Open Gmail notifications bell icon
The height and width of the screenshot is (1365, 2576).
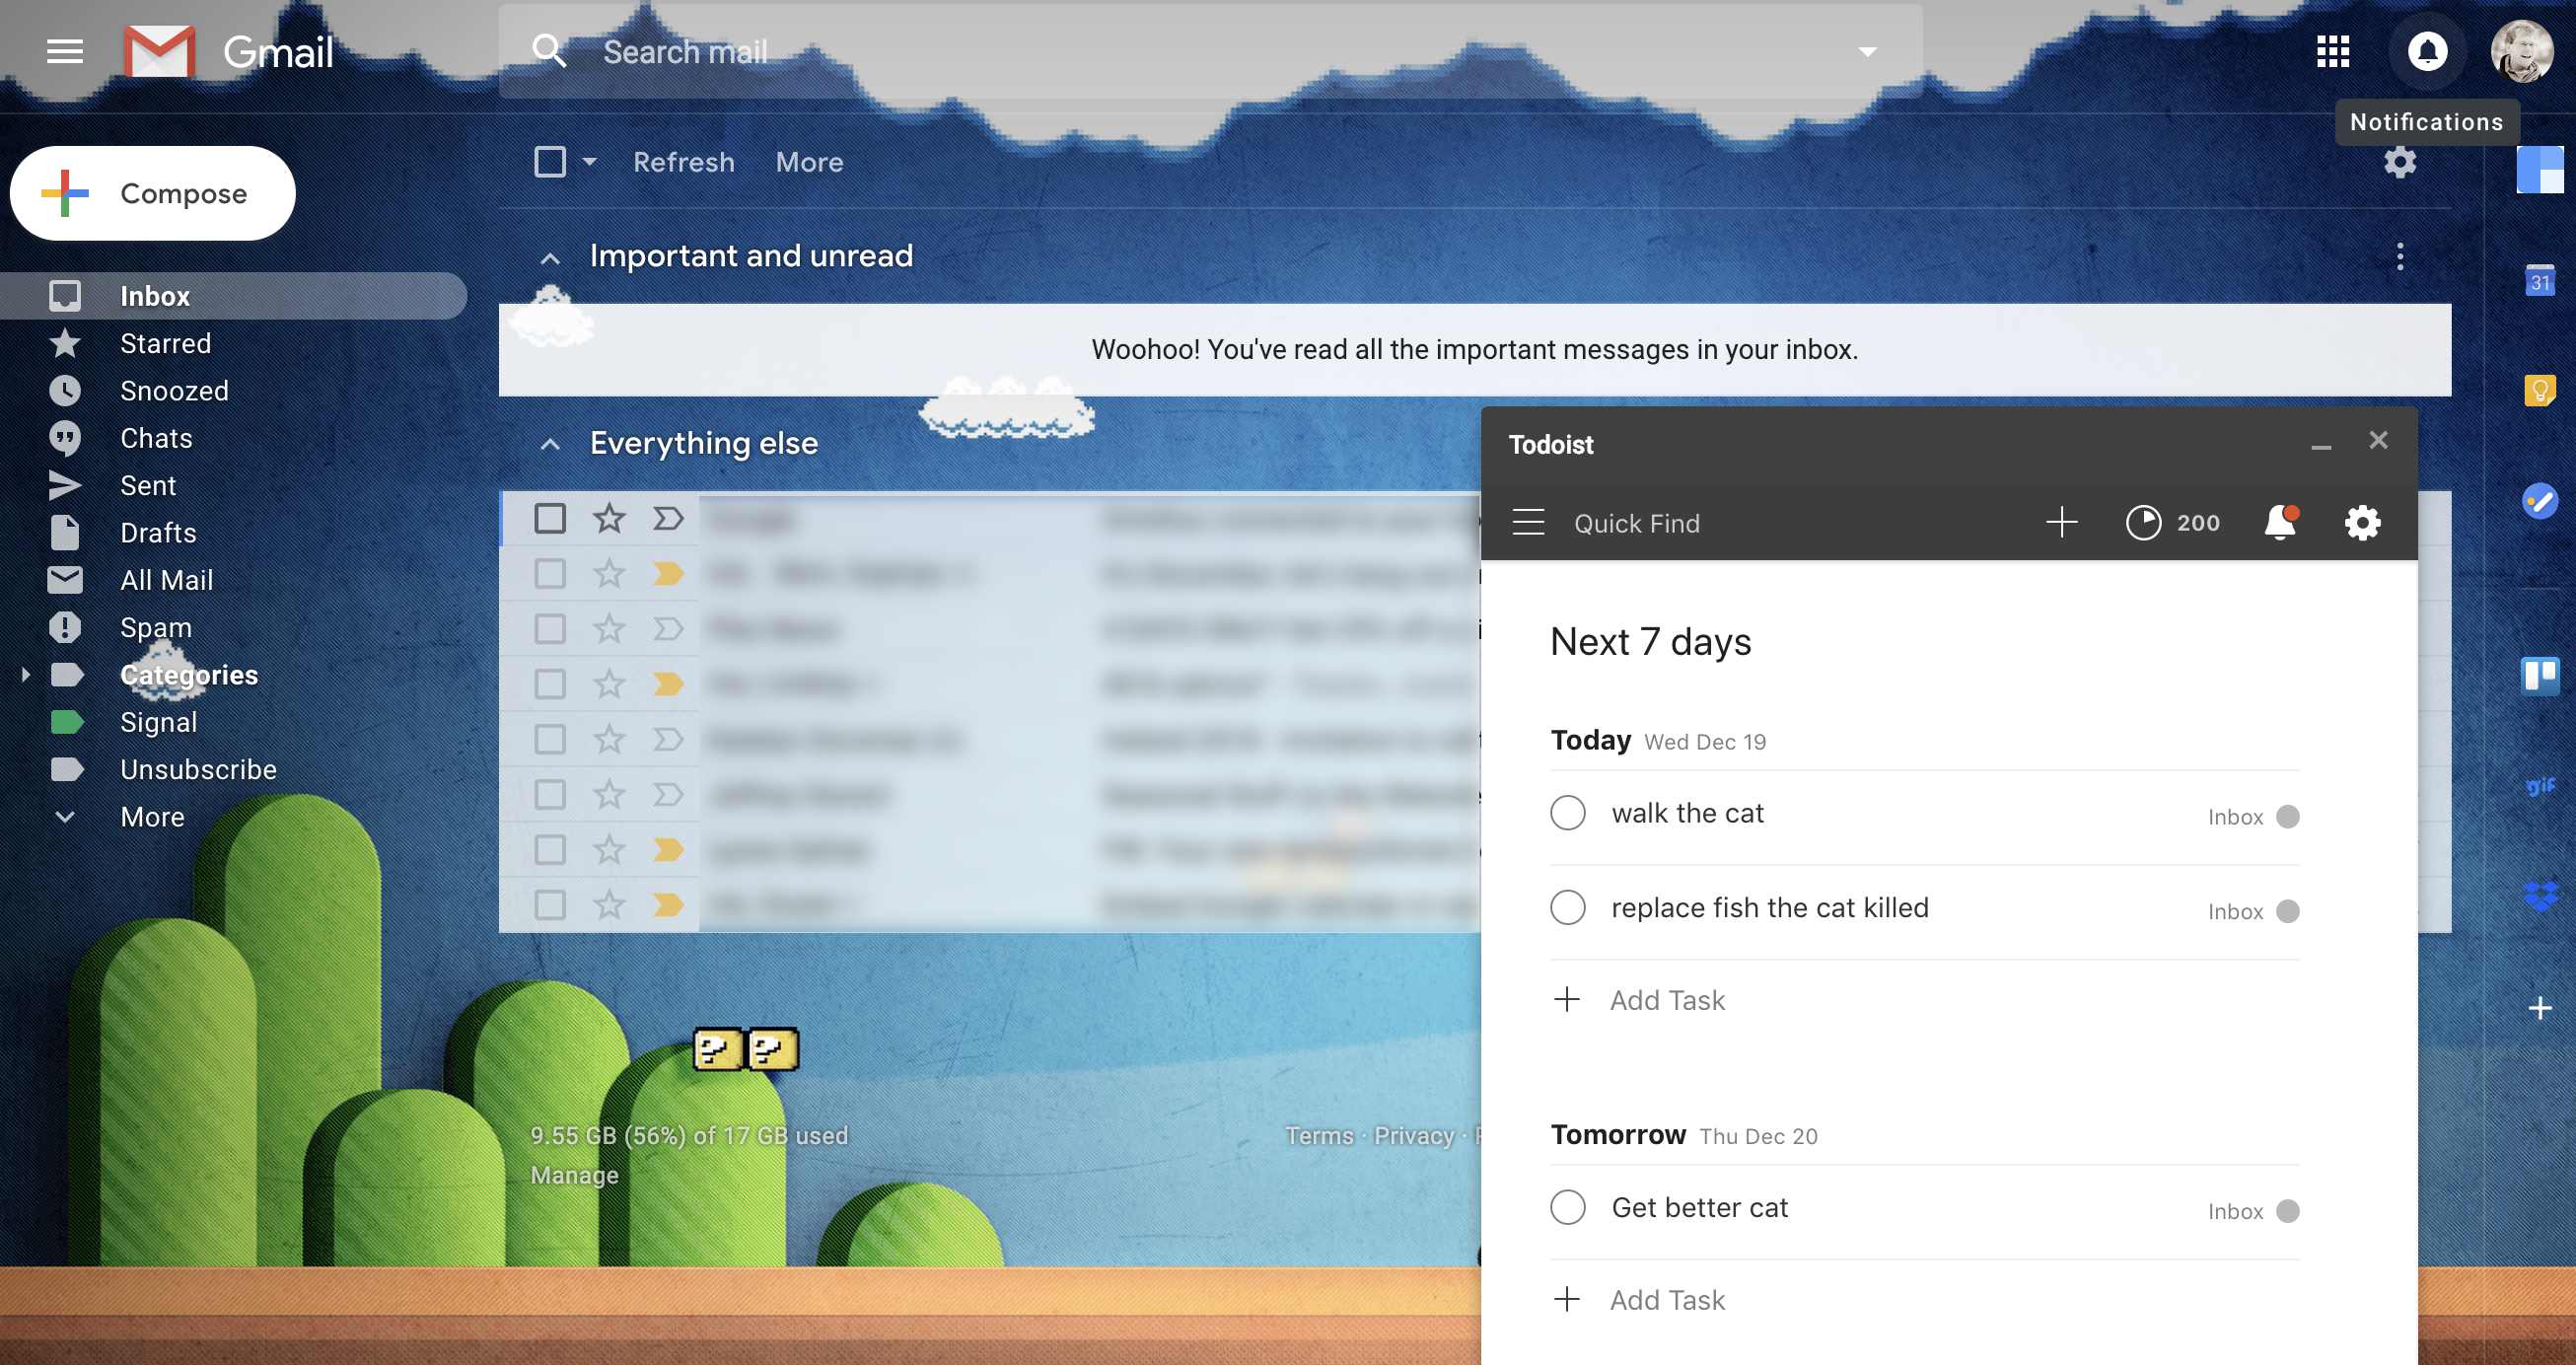2426,51
